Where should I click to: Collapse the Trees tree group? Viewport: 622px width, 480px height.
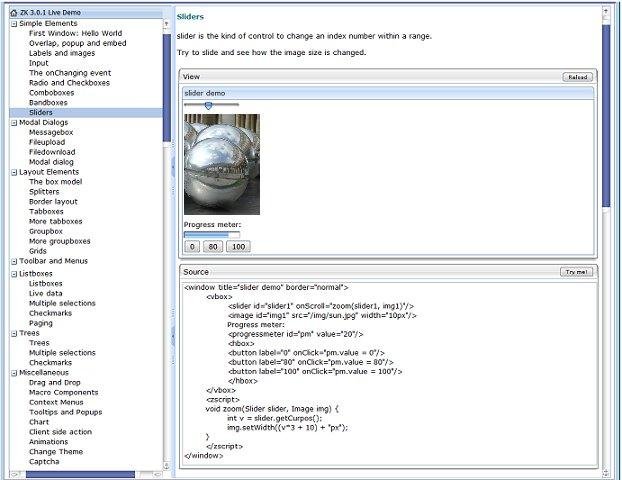(x=14, y=334)
